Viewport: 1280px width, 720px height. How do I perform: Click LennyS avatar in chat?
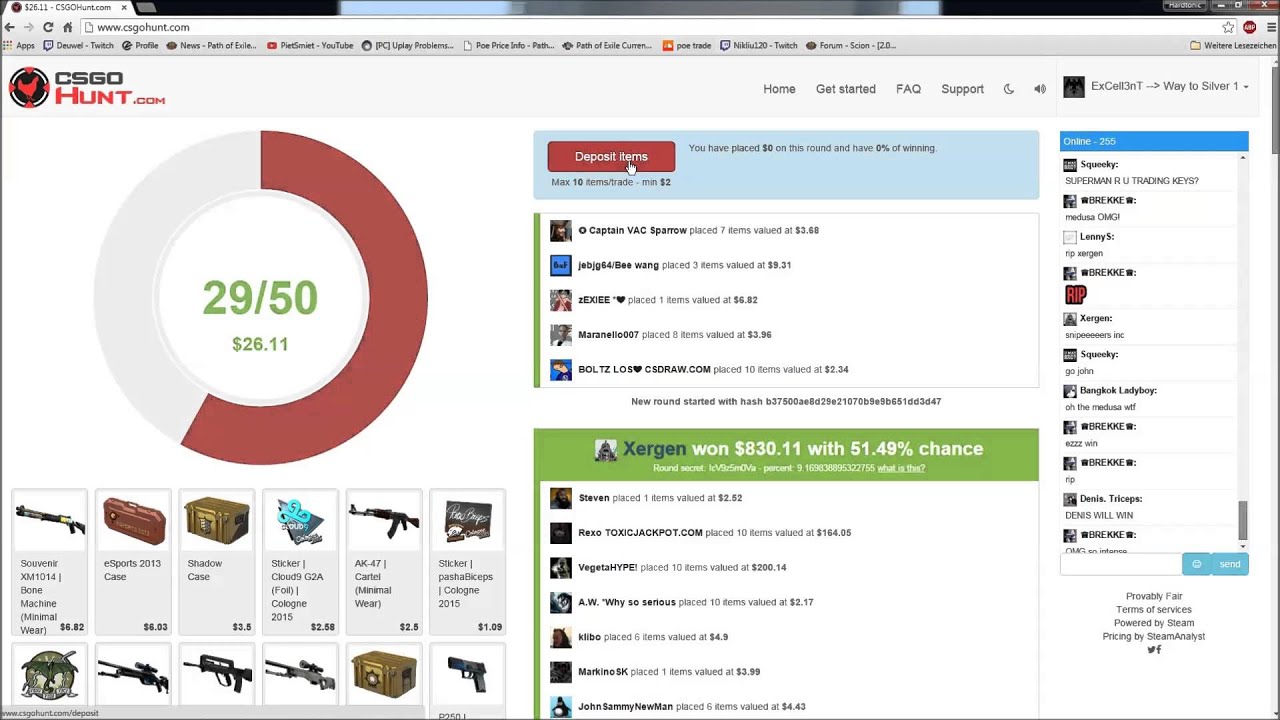(x=1070, y=237)
